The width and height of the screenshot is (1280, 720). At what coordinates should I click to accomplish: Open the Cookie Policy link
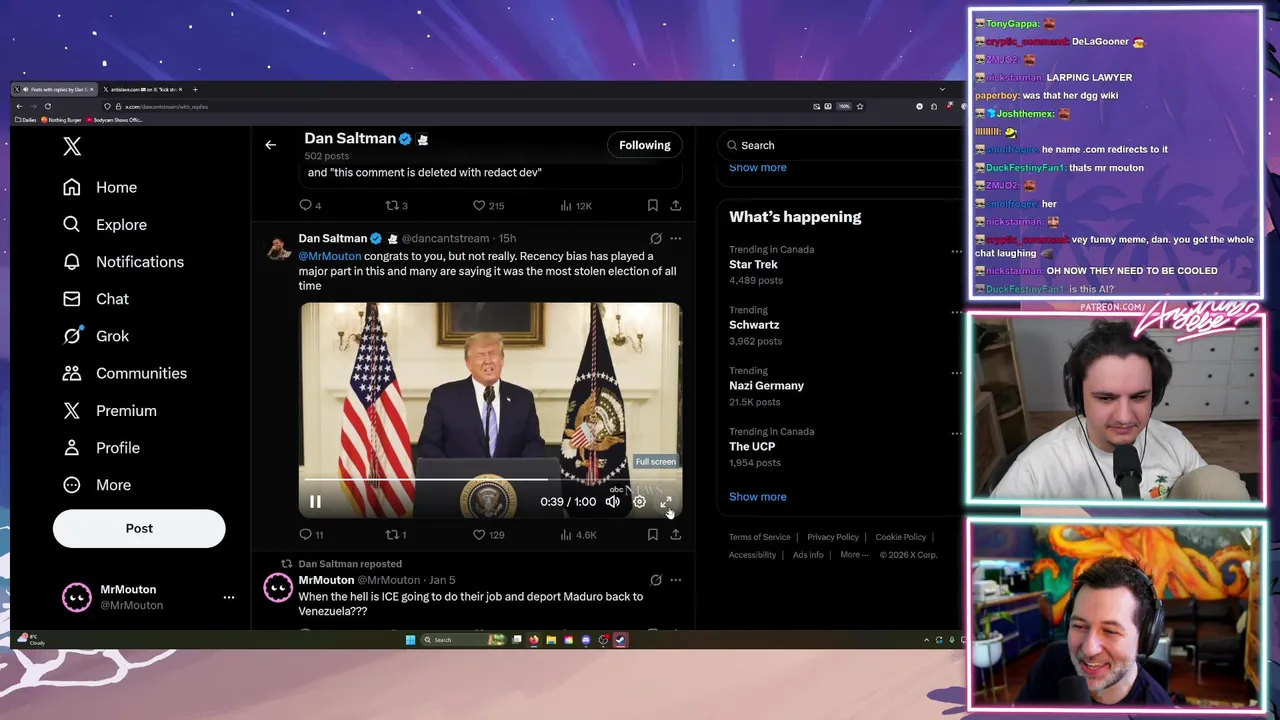[901, 537]
